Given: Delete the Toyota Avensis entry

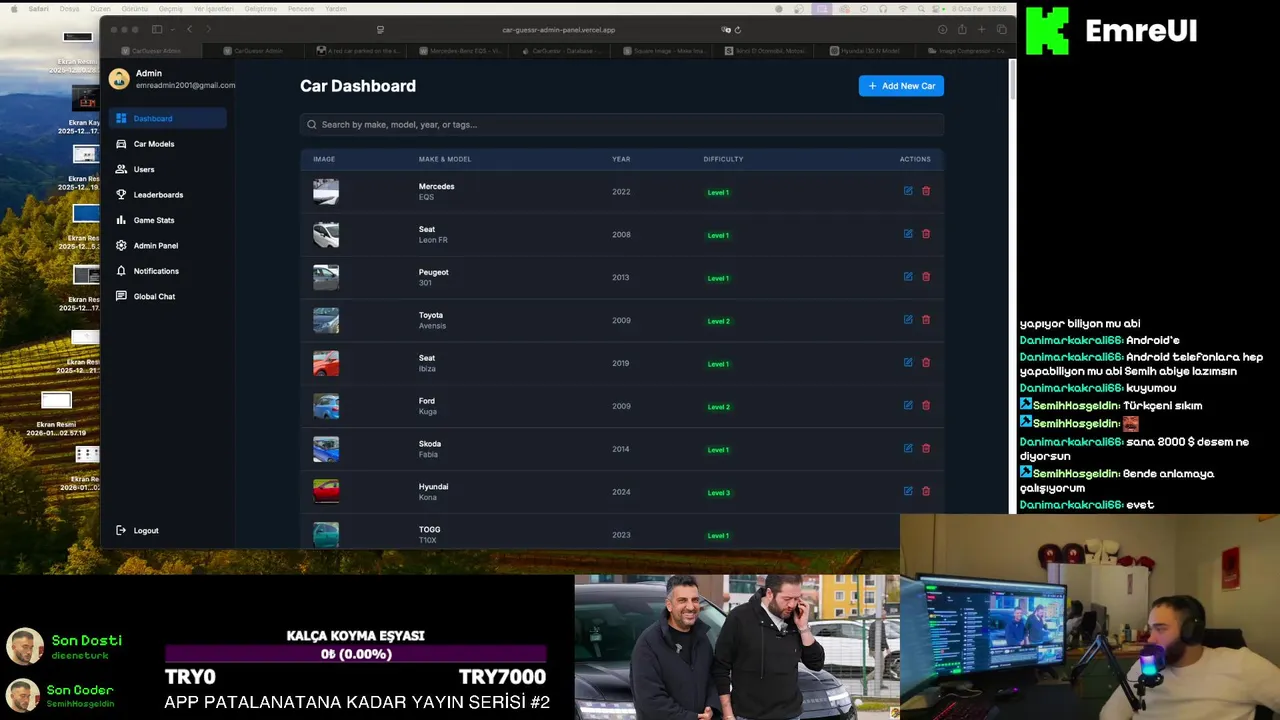Looking at the screenshot, I should 926,320.
